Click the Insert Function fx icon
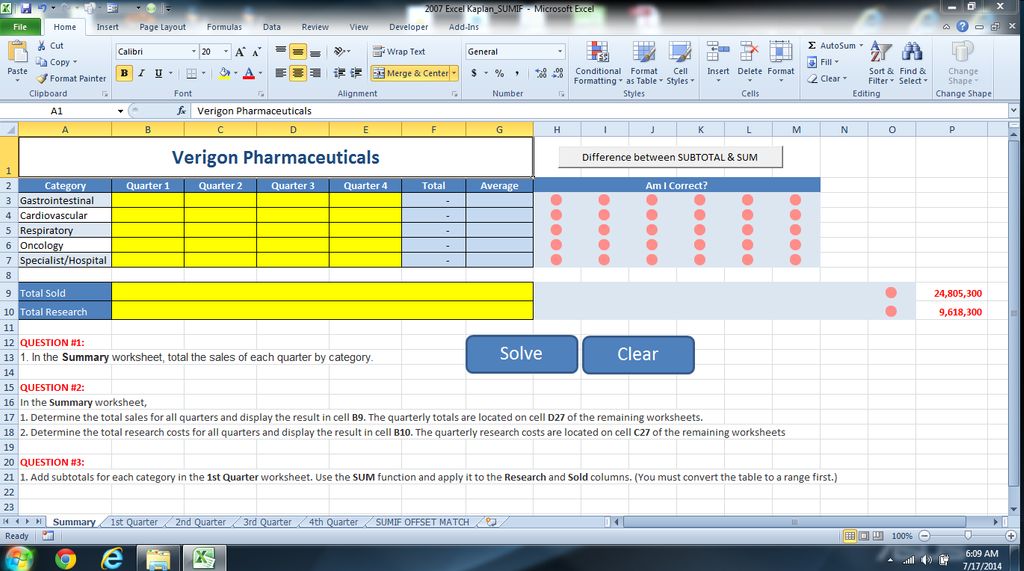Image resolution: width=1024 pixels, height=571 pixels. click(x=181, y=111)
